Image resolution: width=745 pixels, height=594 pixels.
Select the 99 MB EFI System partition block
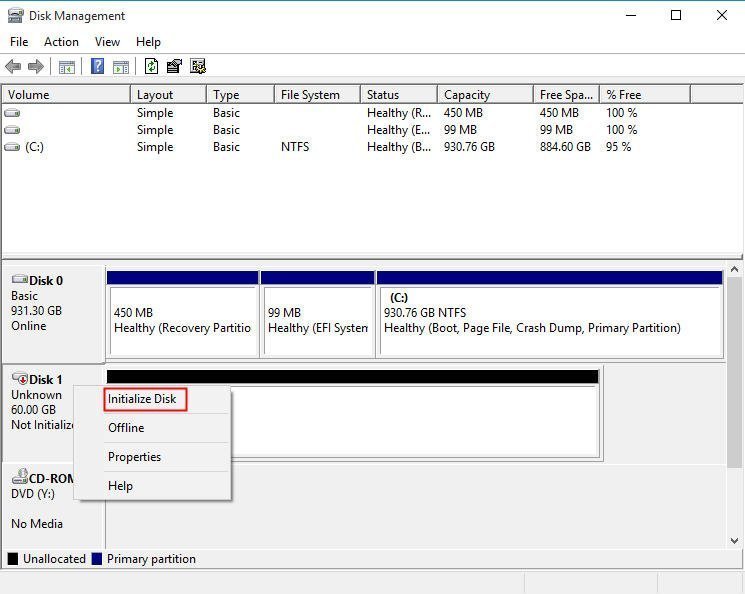[x=317, y=314]
